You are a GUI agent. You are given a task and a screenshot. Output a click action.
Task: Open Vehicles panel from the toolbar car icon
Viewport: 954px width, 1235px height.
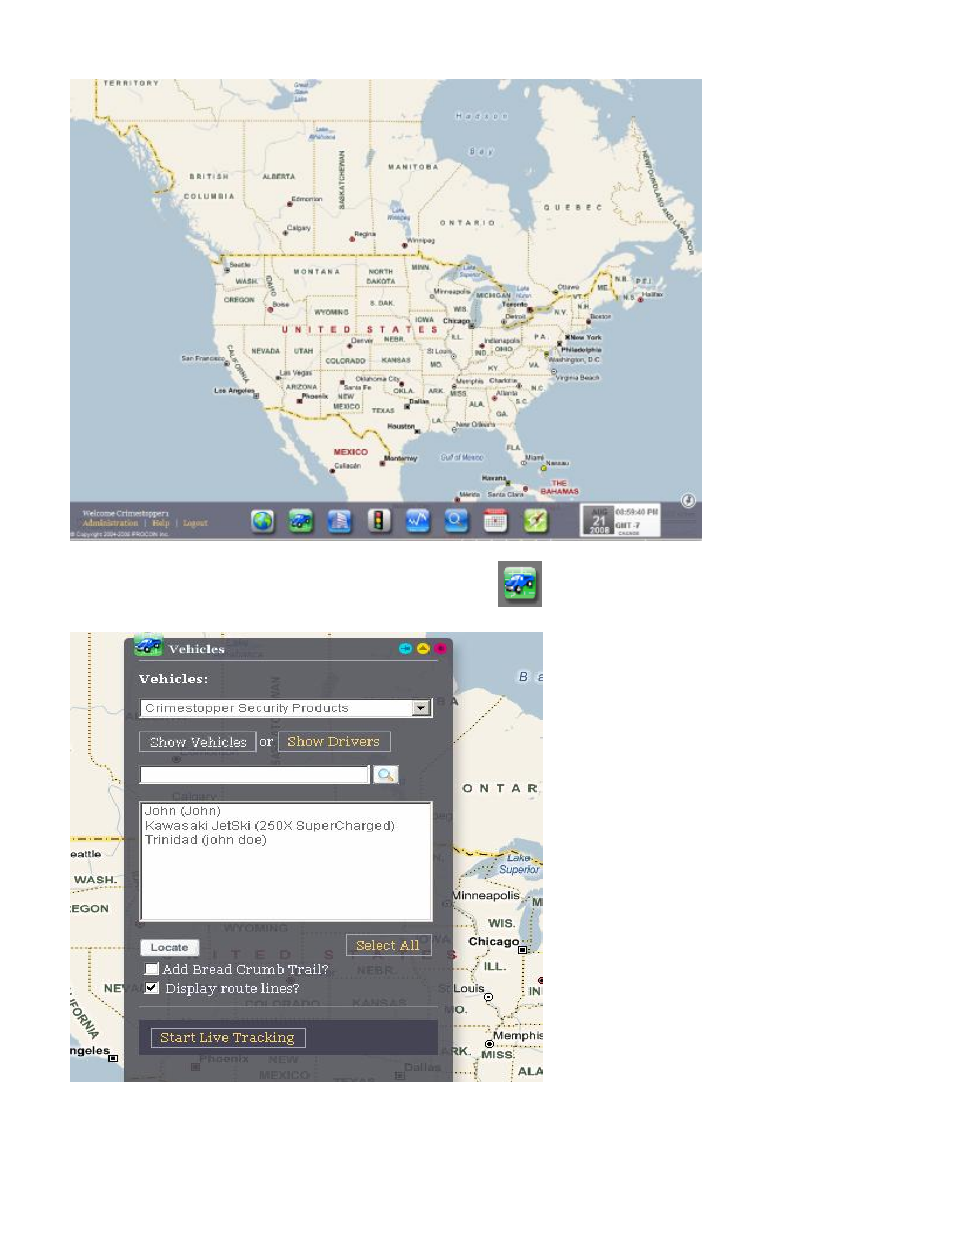[301, 520]
